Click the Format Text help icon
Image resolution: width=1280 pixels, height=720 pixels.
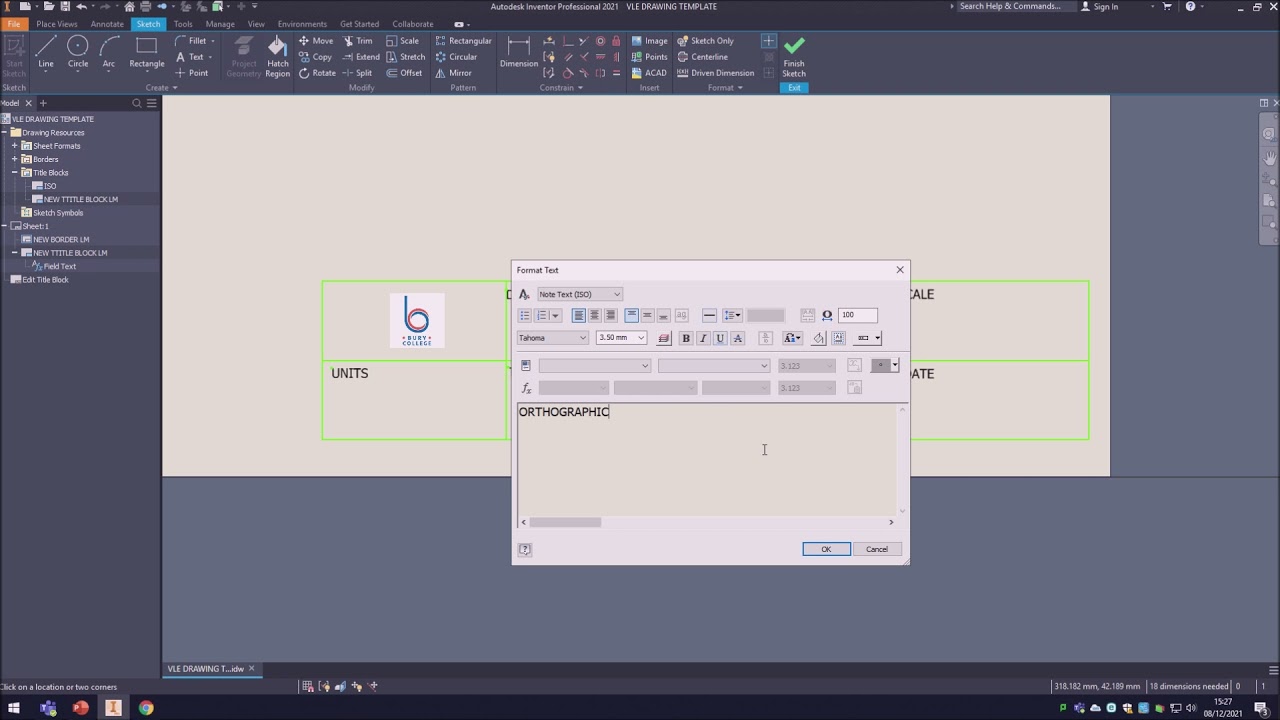click(x=525, y=549)
